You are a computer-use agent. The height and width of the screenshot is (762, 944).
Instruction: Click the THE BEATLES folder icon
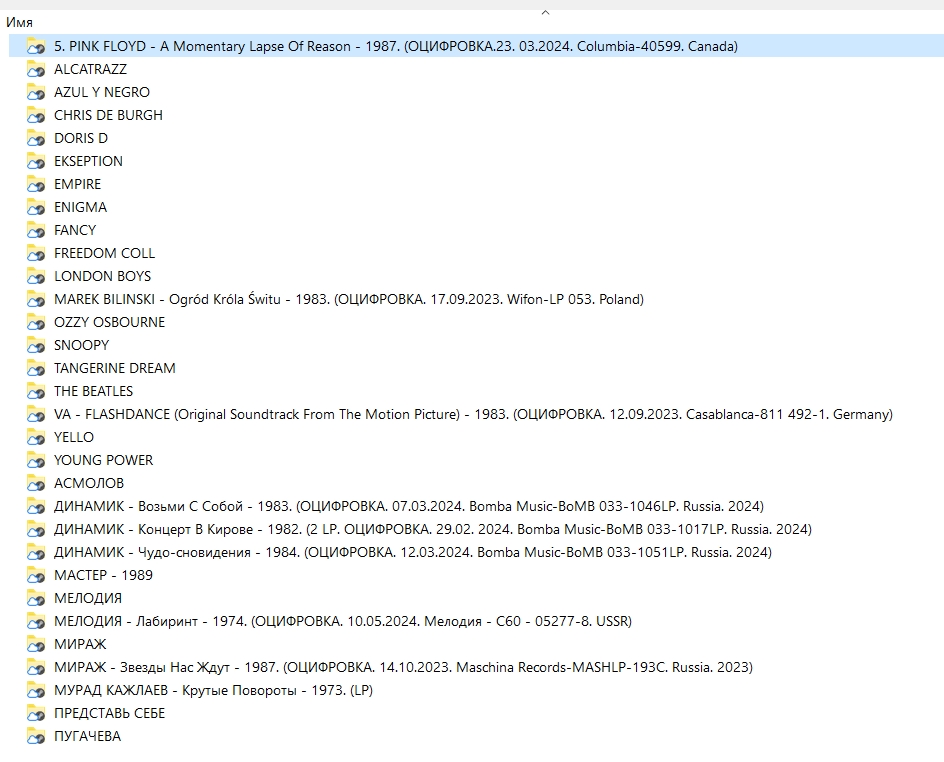tap(36, 391)
